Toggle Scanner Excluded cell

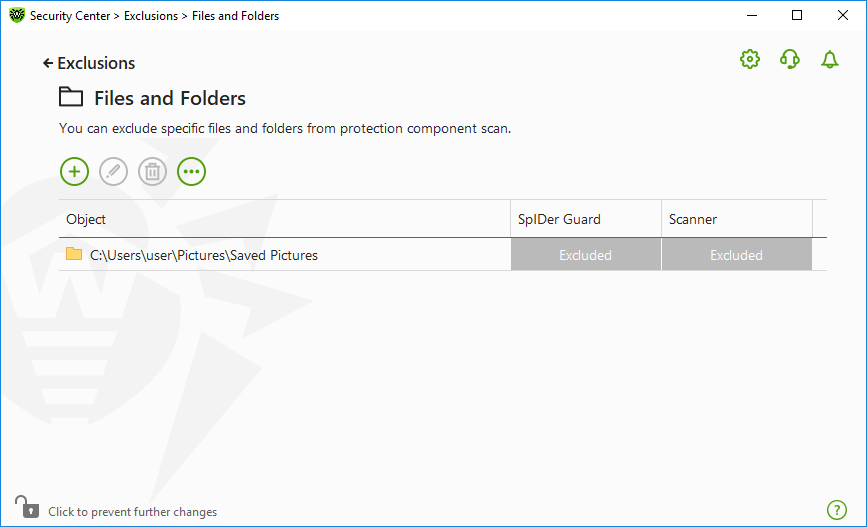pyautogui.click(x=737, y=255)
